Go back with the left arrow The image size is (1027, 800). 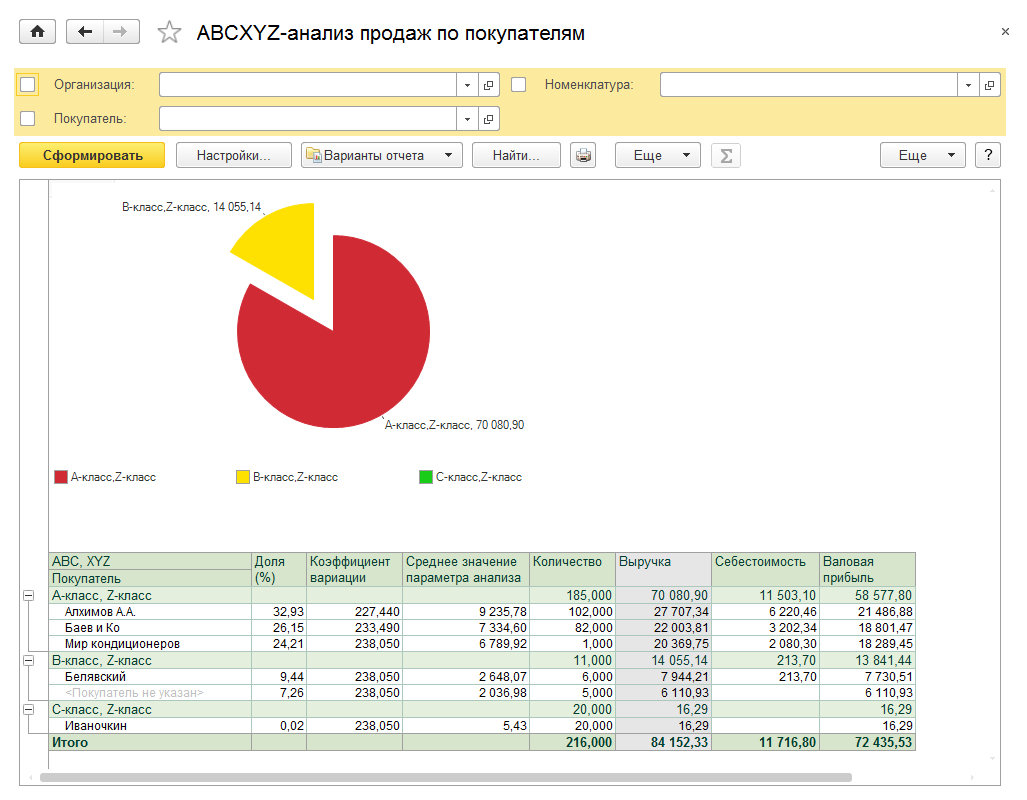click(x=84, y=32)
